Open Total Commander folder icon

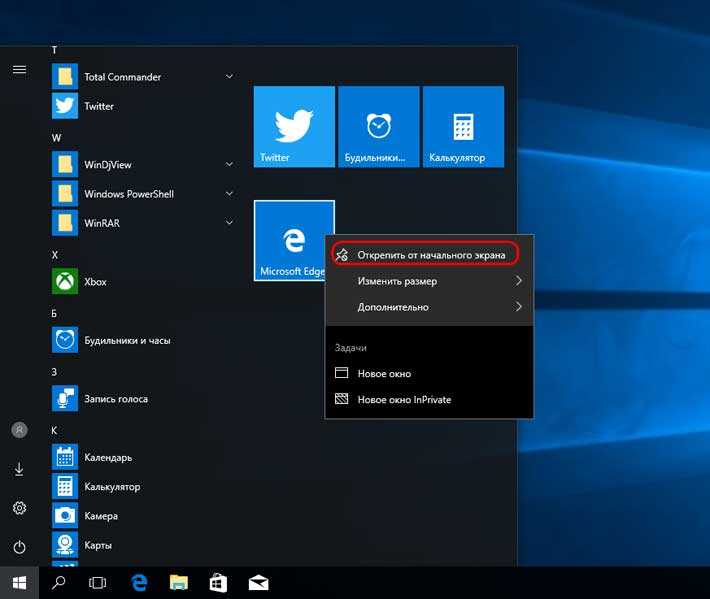65,77
